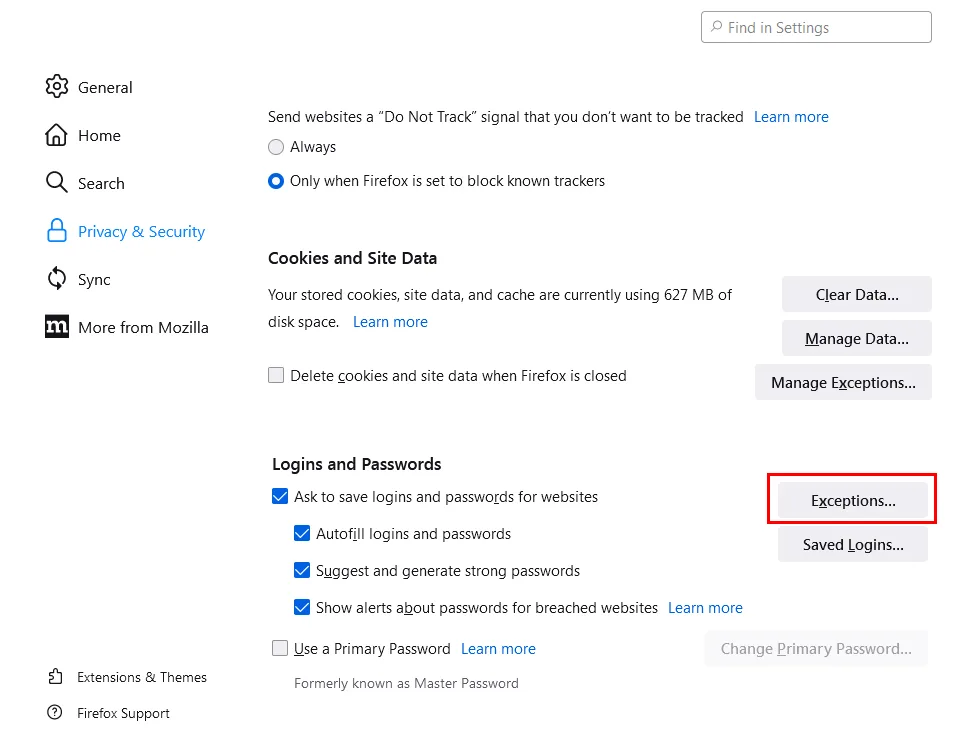This screenshot has width=956, height=745.
Task: Click the Privacy & Security lock icon
Action: click(57, 230)
